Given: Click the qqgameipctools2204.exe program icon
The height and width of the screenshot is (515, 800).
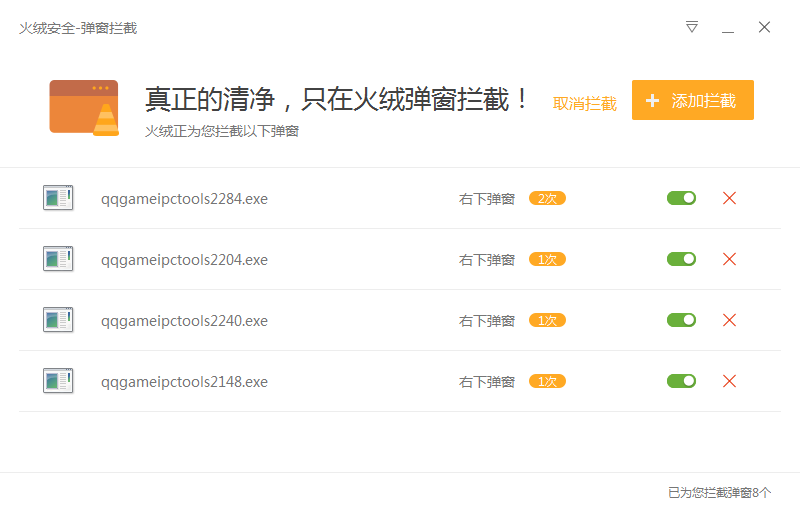Looking at the screenshot, I should [x=58, y=259].
